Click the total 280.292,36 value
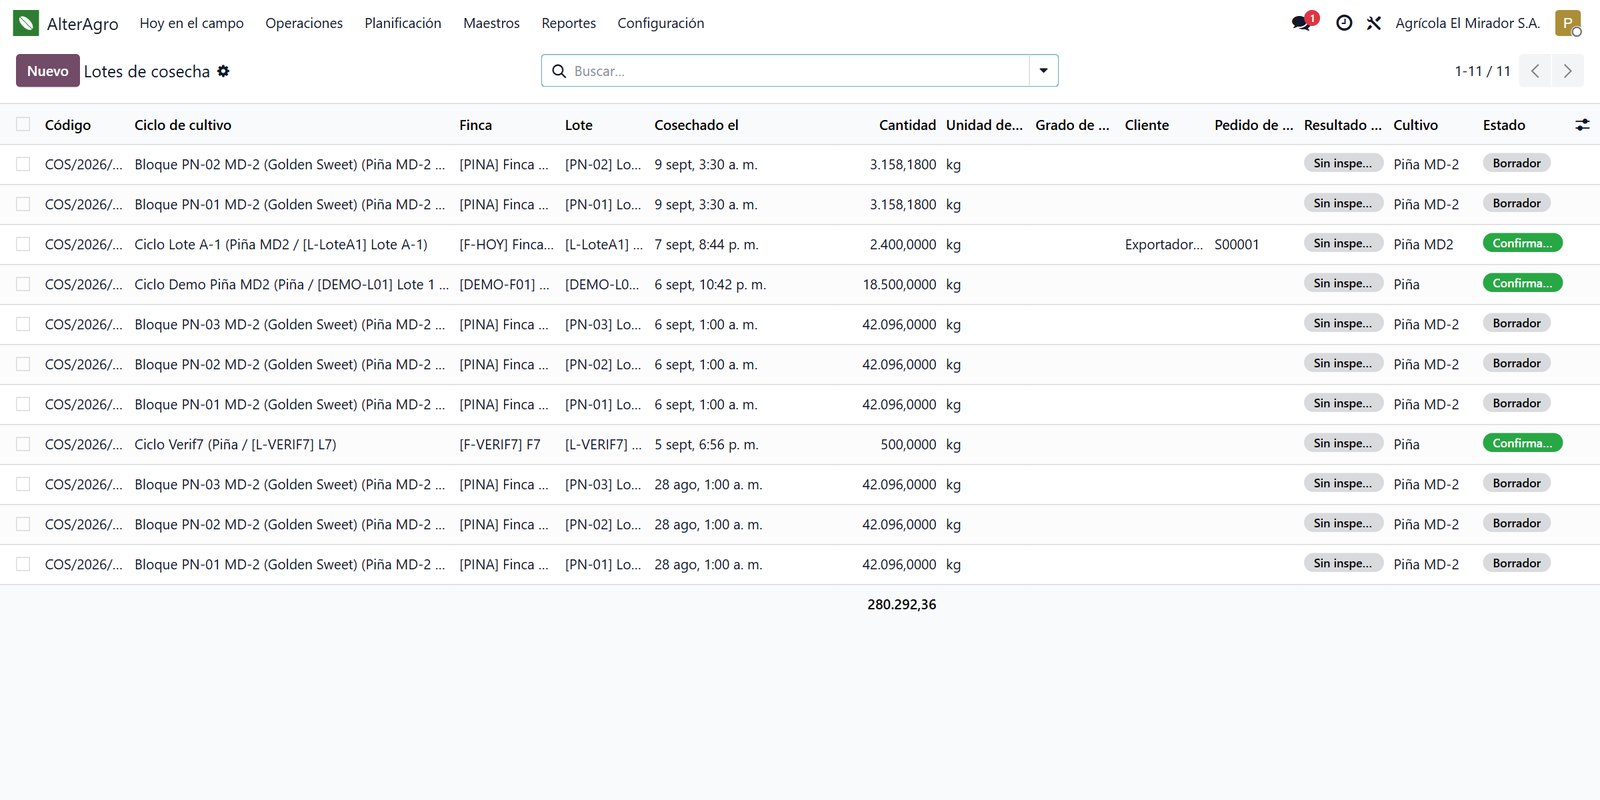Viewport: 1600px width, 800px height. click(902, 604)
